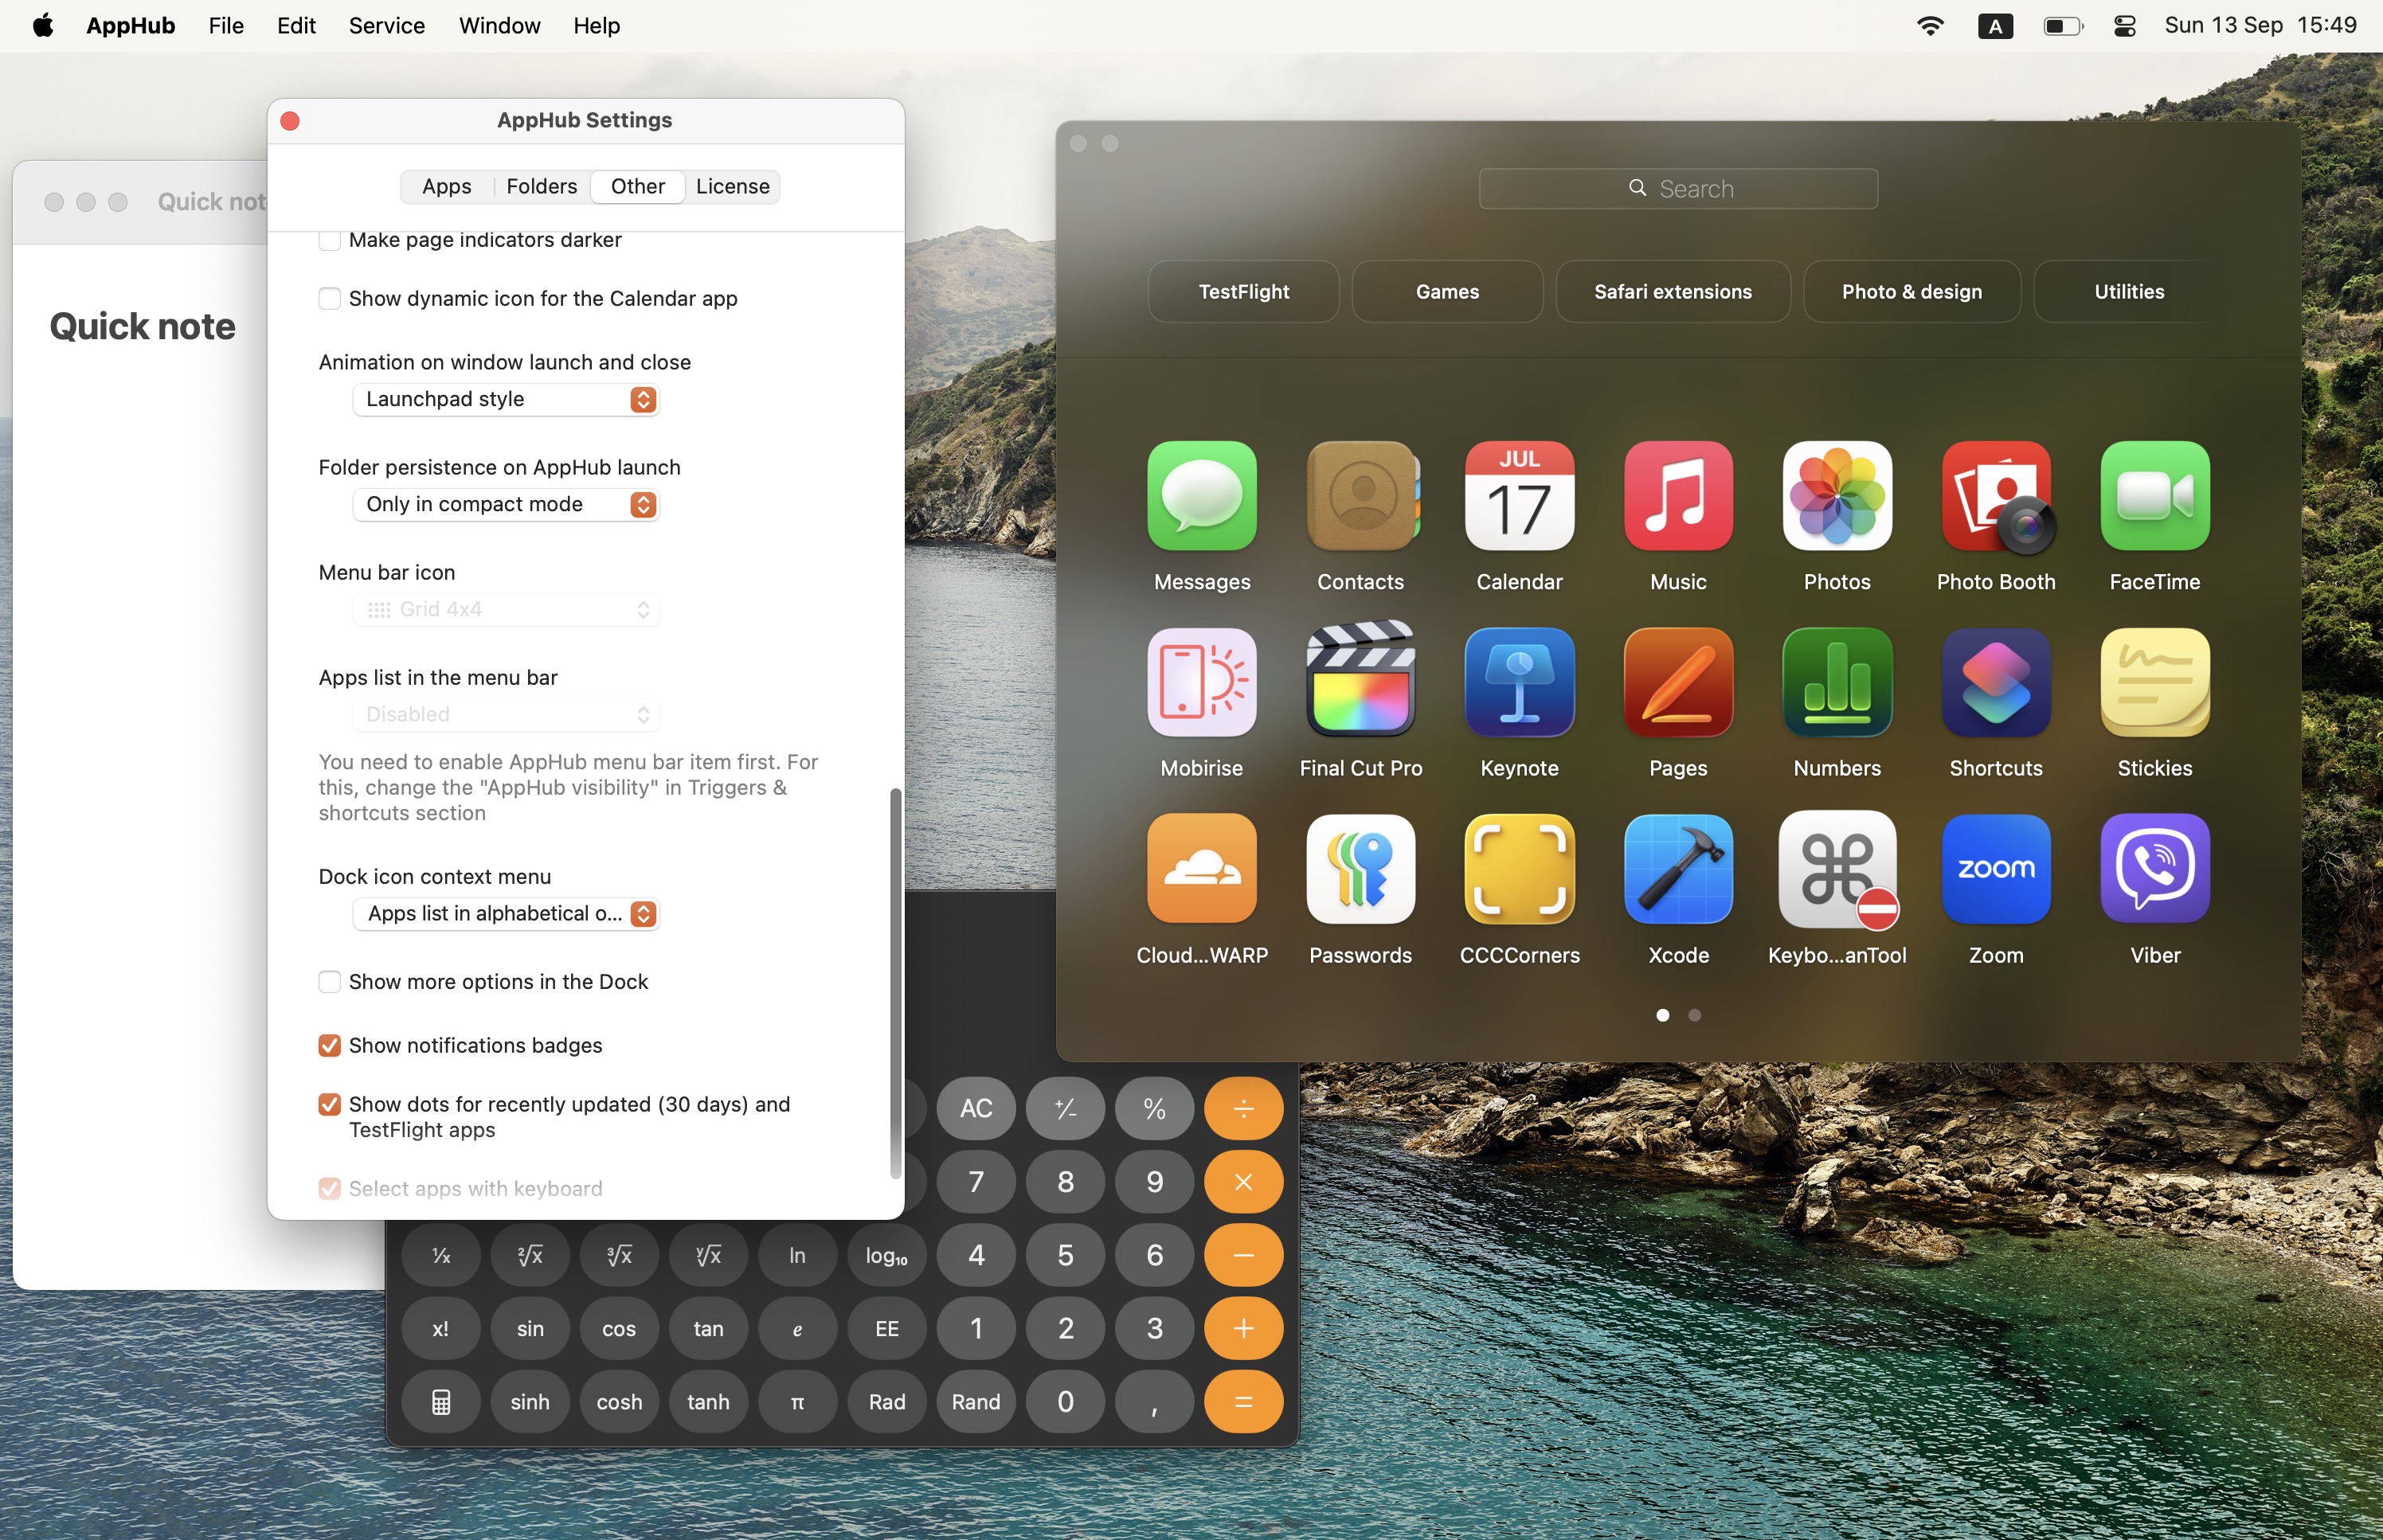This screenshot has height=1540, width=2383.
Task: Launch the Music app
Action: pyautogui.click(x=1678, y=496)
